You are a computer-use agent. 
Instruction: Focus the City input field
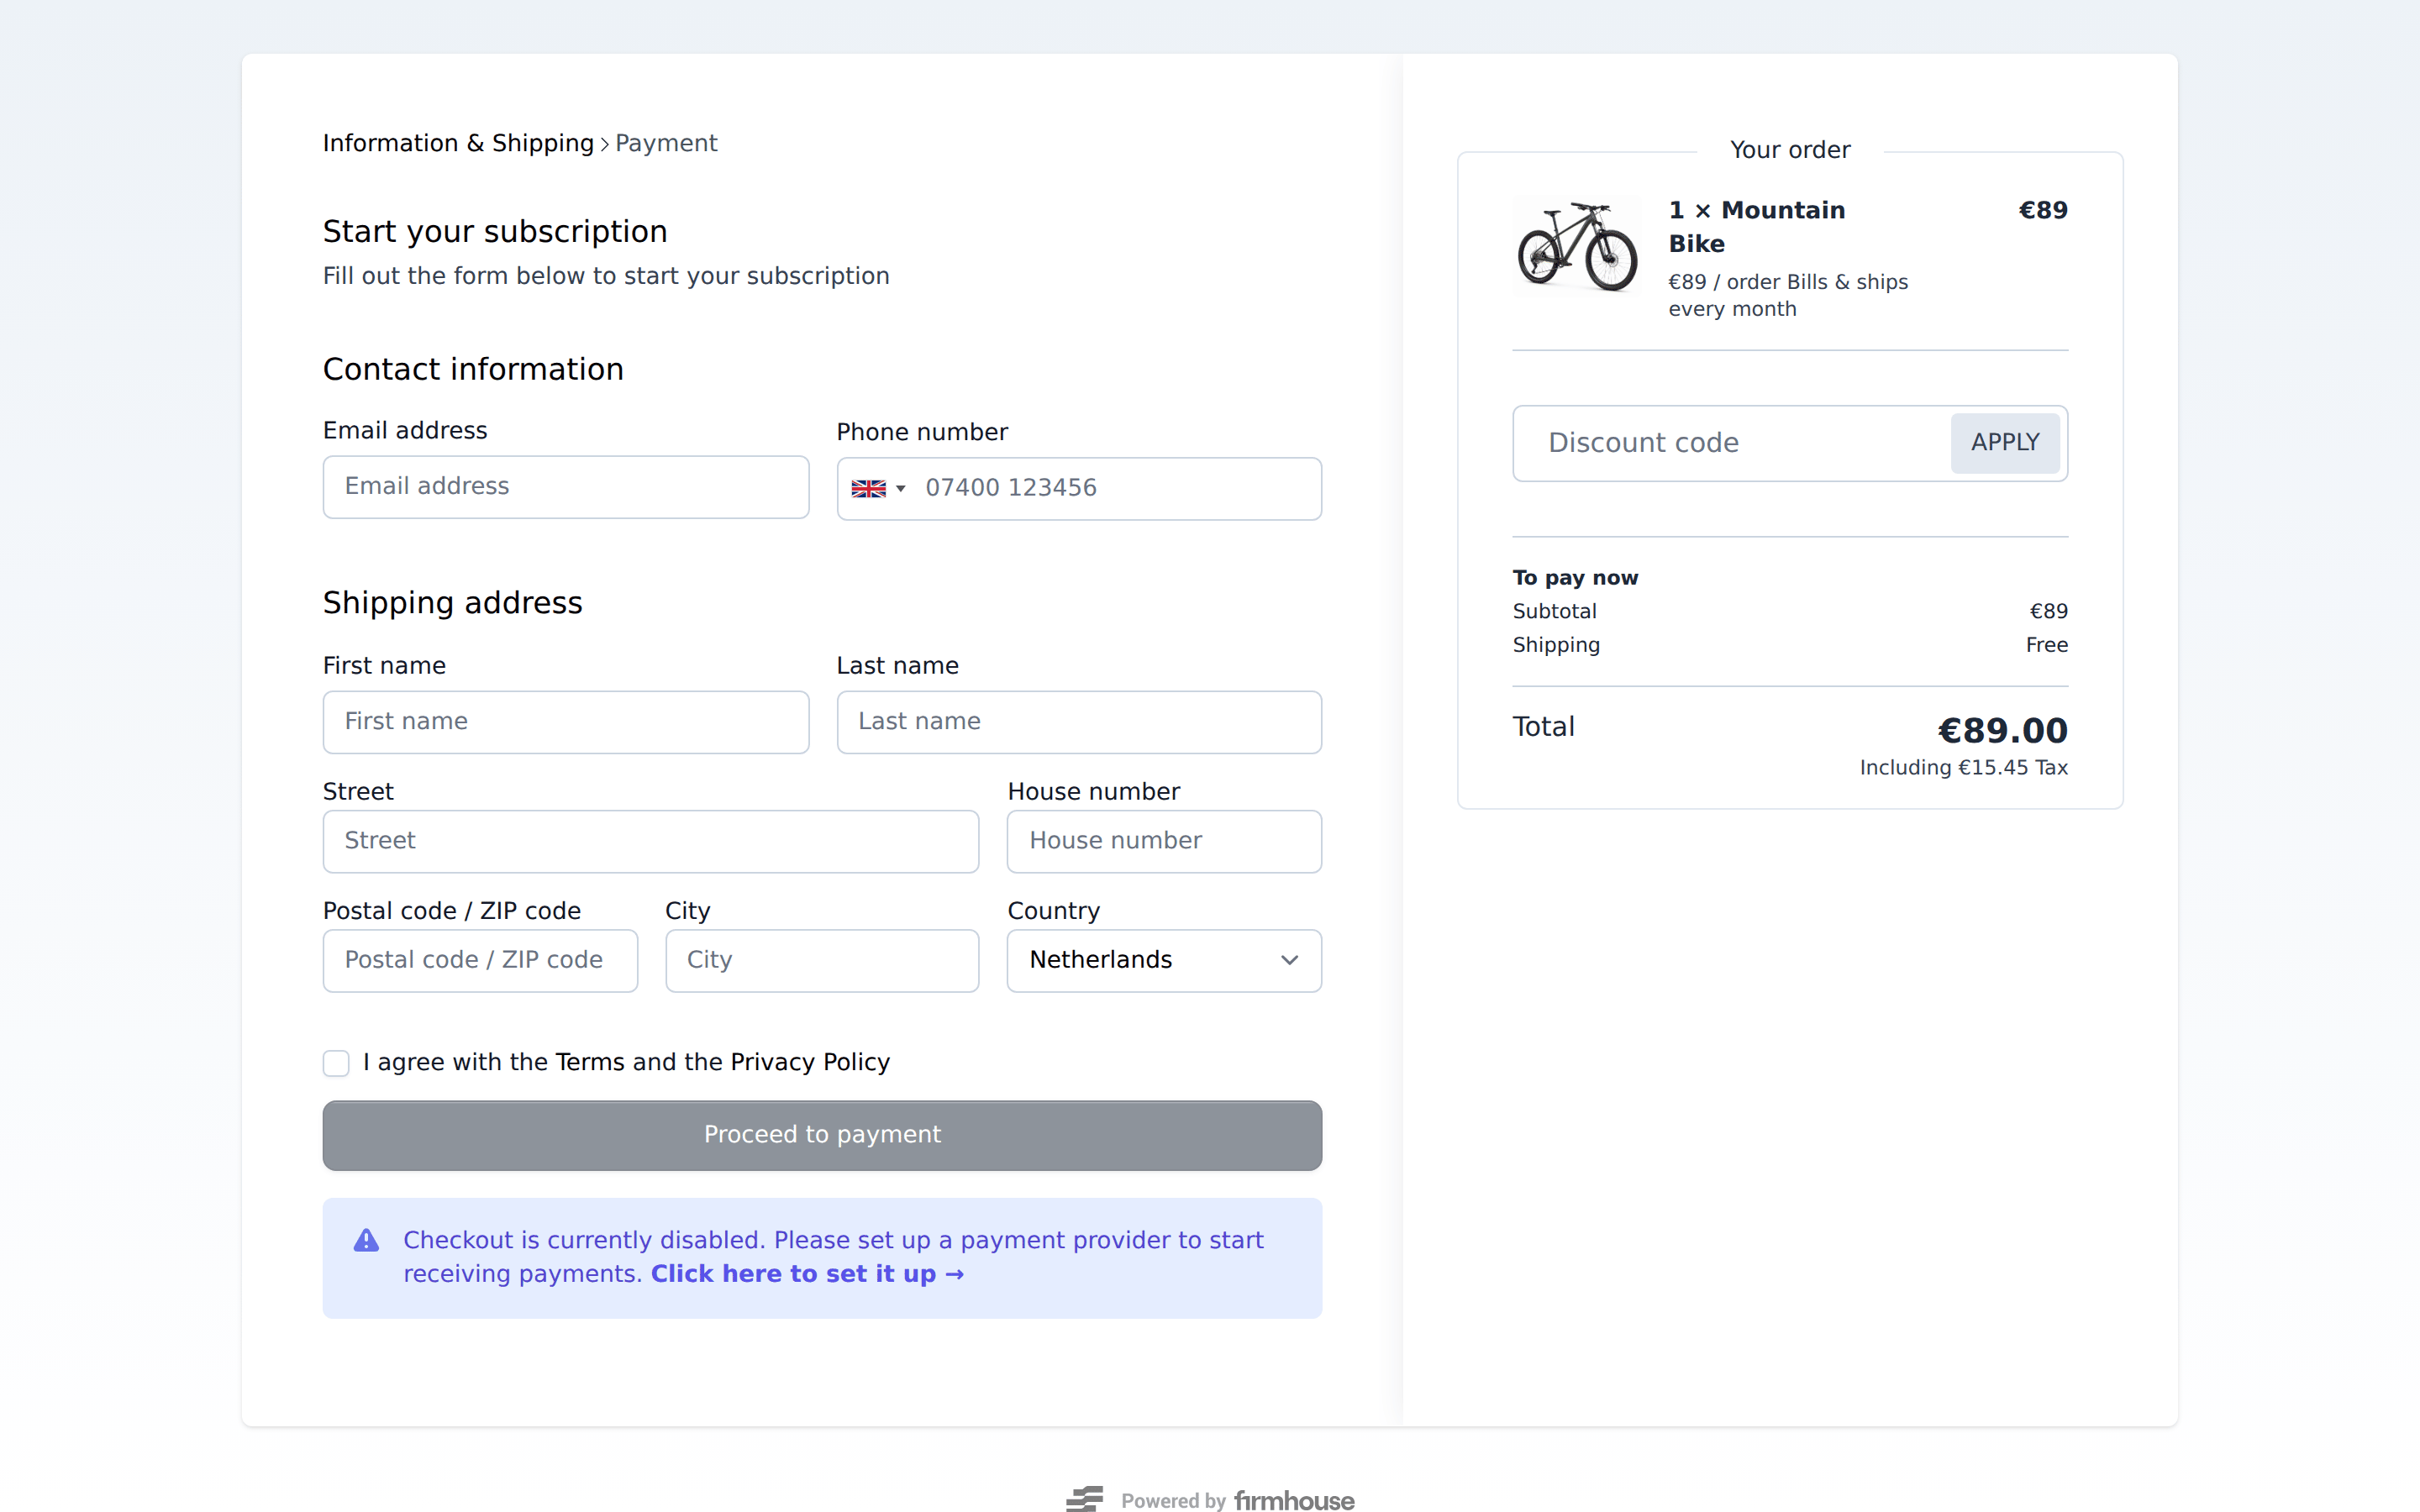point(822,960)
